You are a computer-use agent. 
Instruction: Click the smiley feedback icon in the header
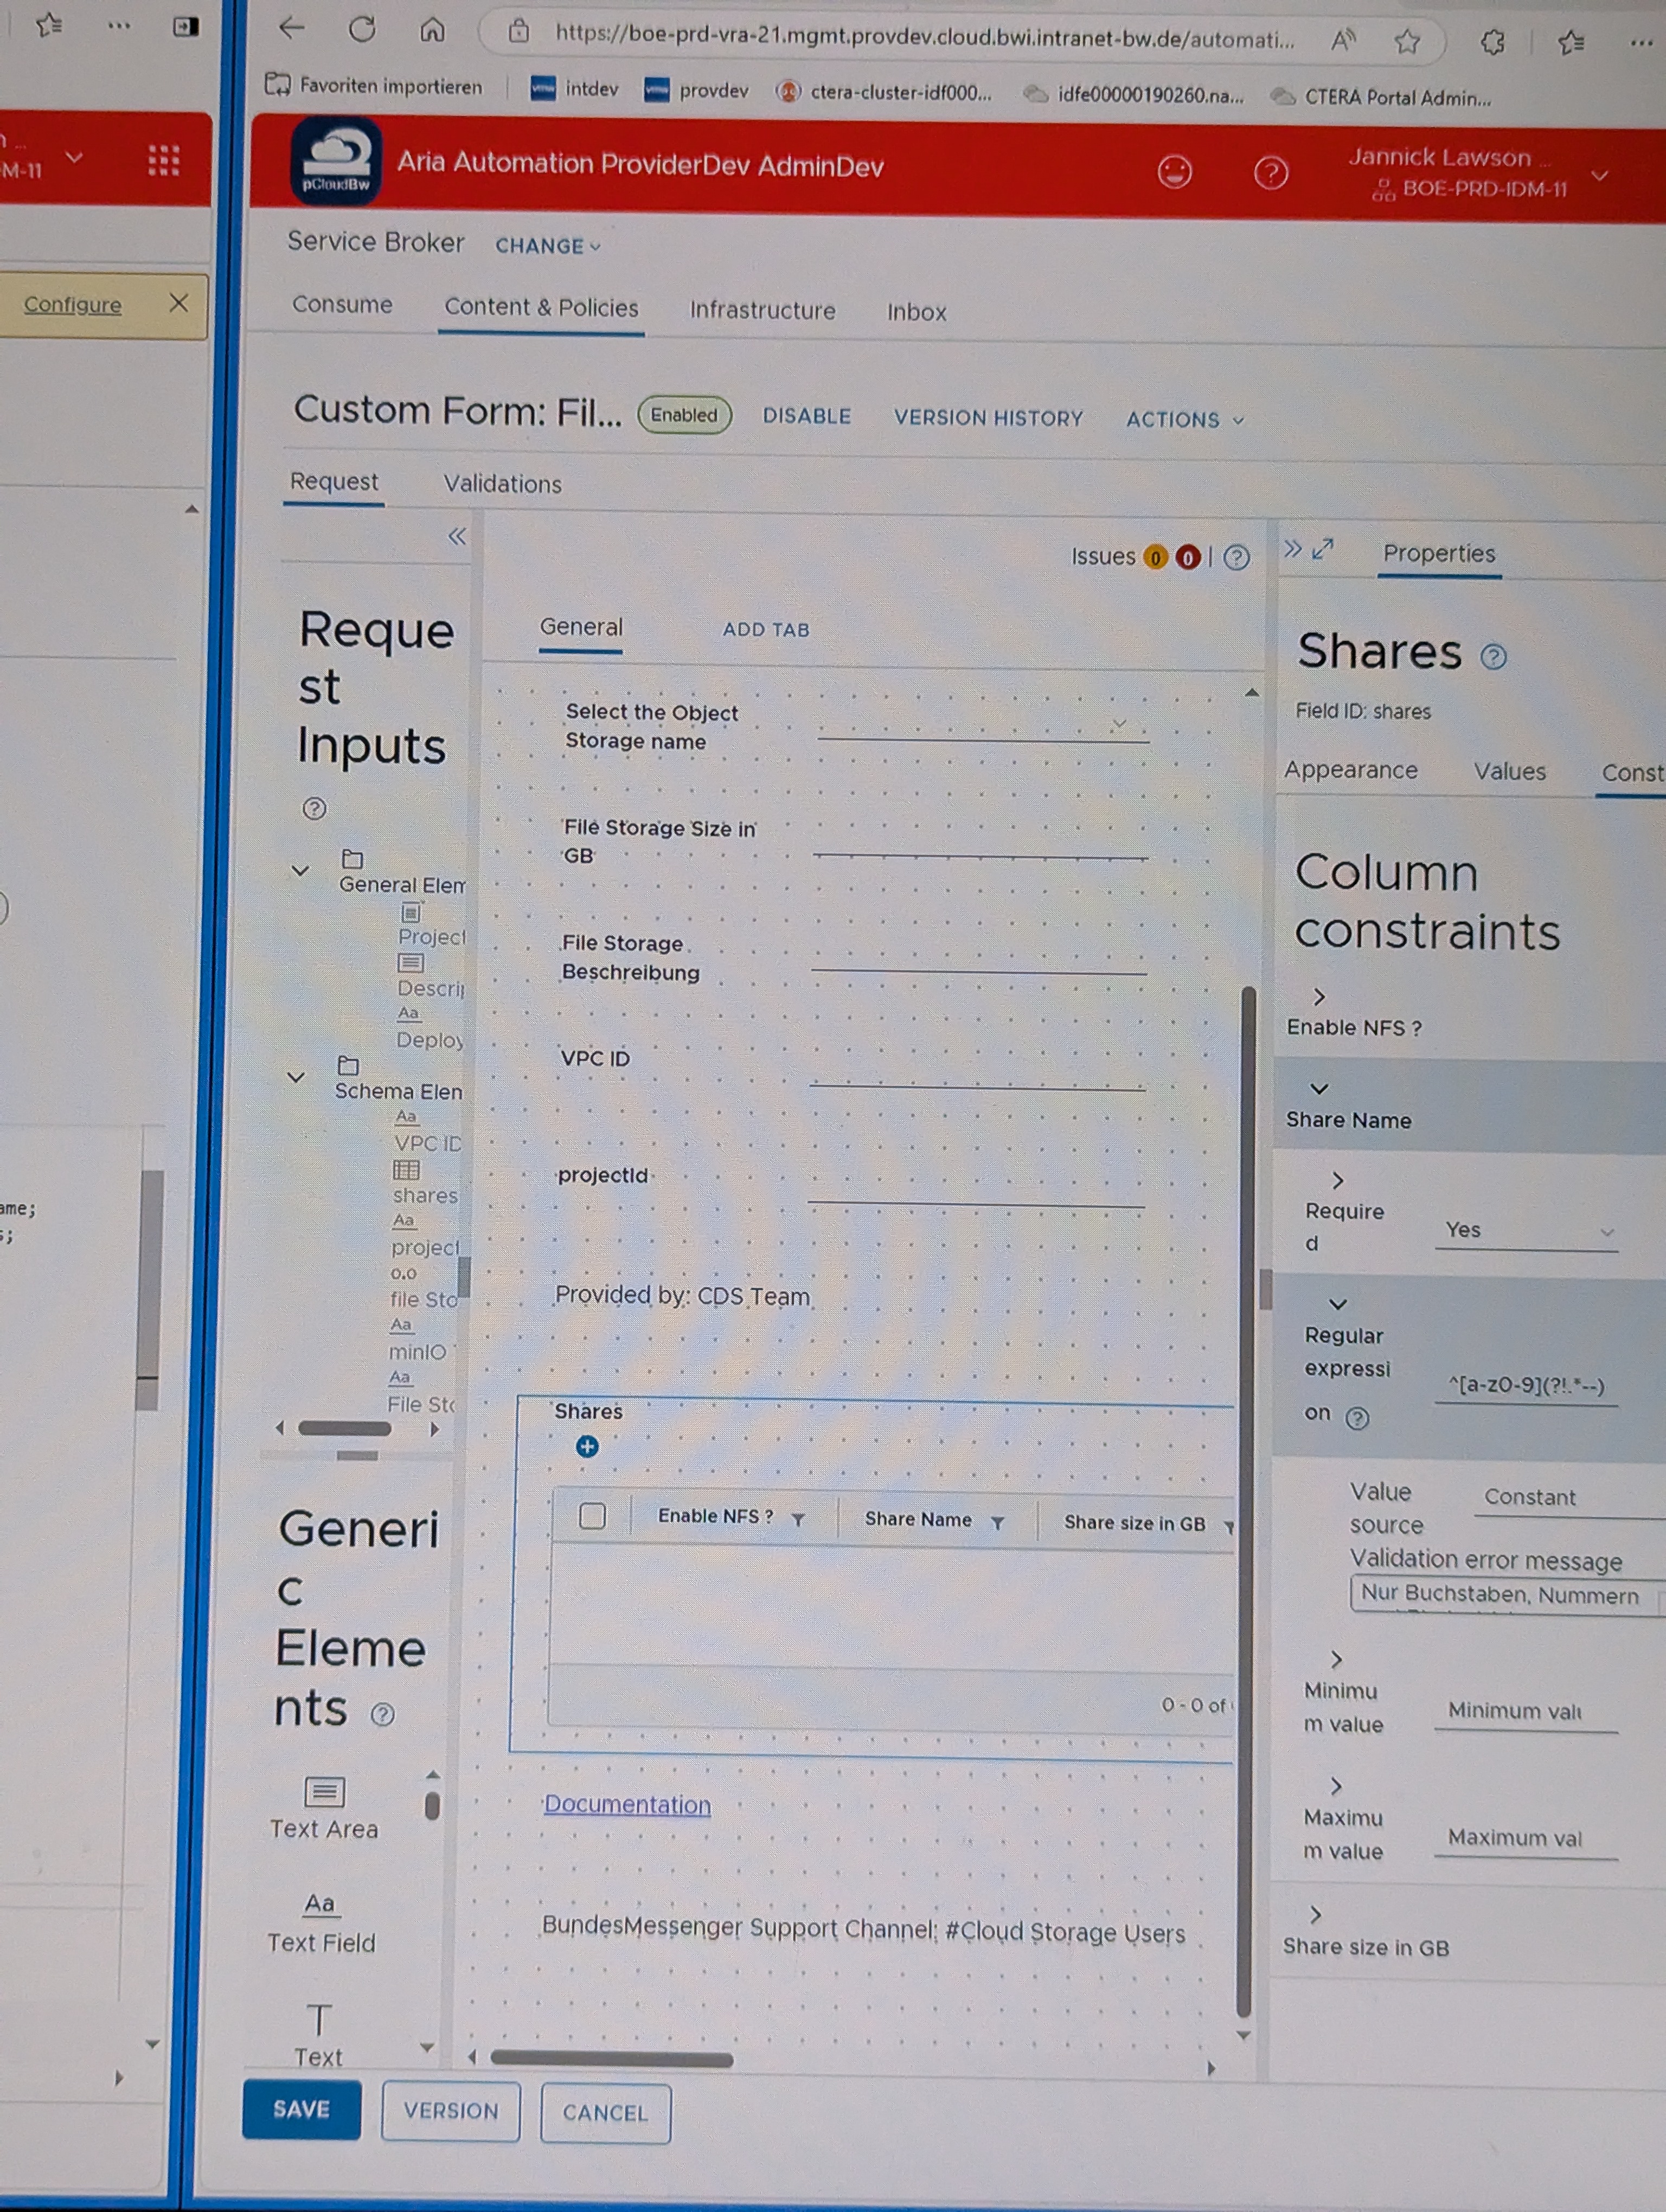click(1174, 172)
